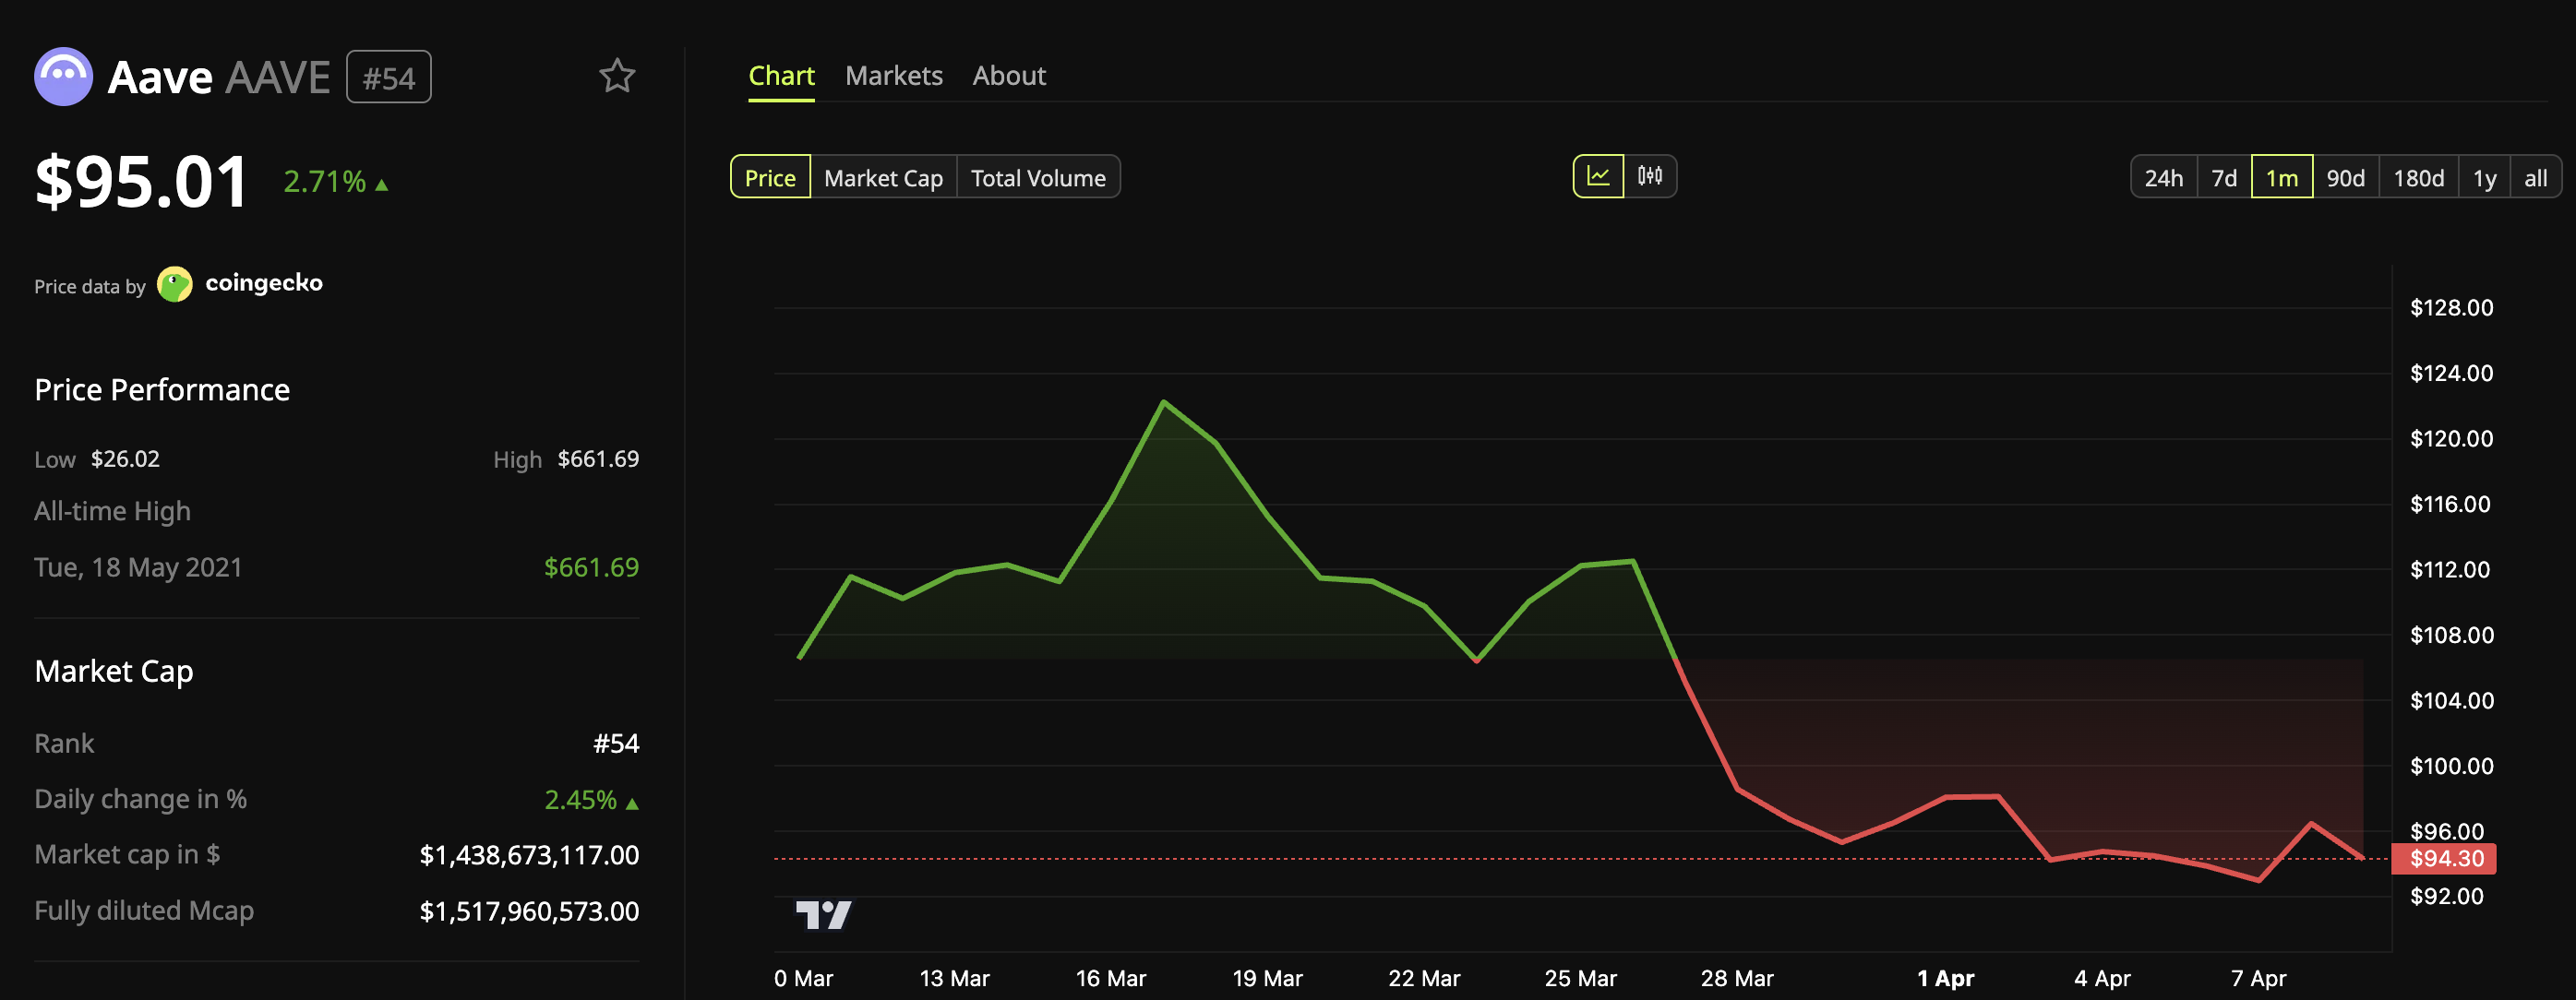Image resolution: width=2576 pixels, height=1000 pixels.
Task: Click the star favorite icon
Action: pyautogui.click(x=617, y=76)
